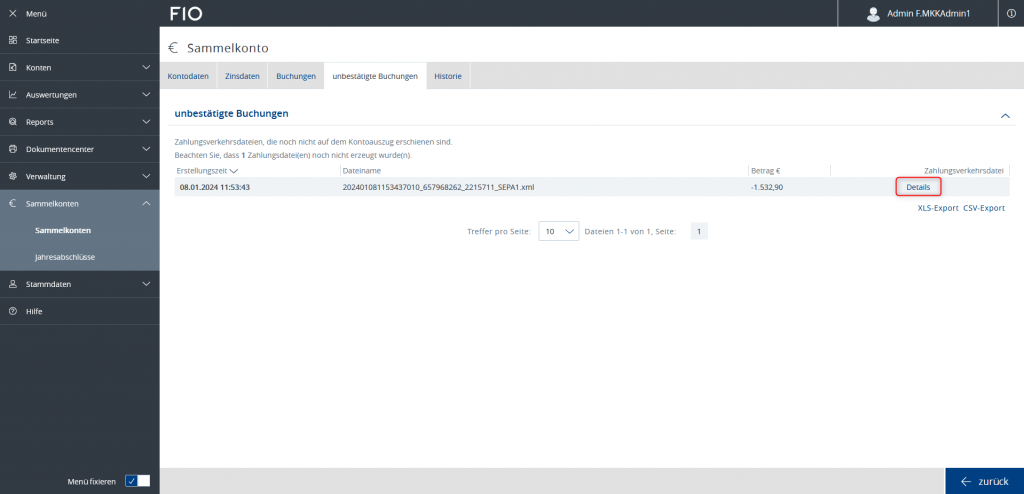Click the Dokumentencenter icon in sidebar
1024x494 pixels.
12,149
